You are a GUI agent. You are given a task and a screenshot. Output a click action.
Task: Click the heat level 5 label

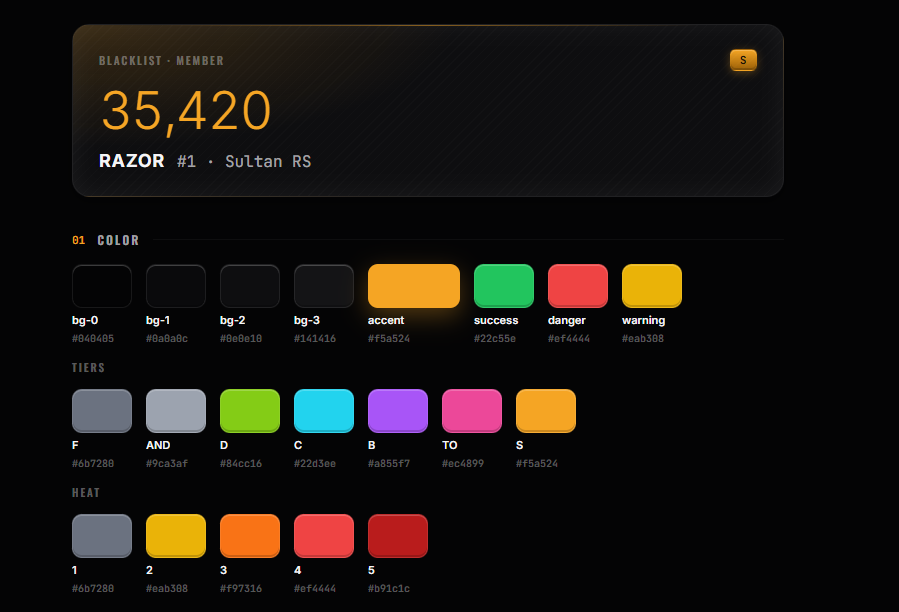coord(372,570)
